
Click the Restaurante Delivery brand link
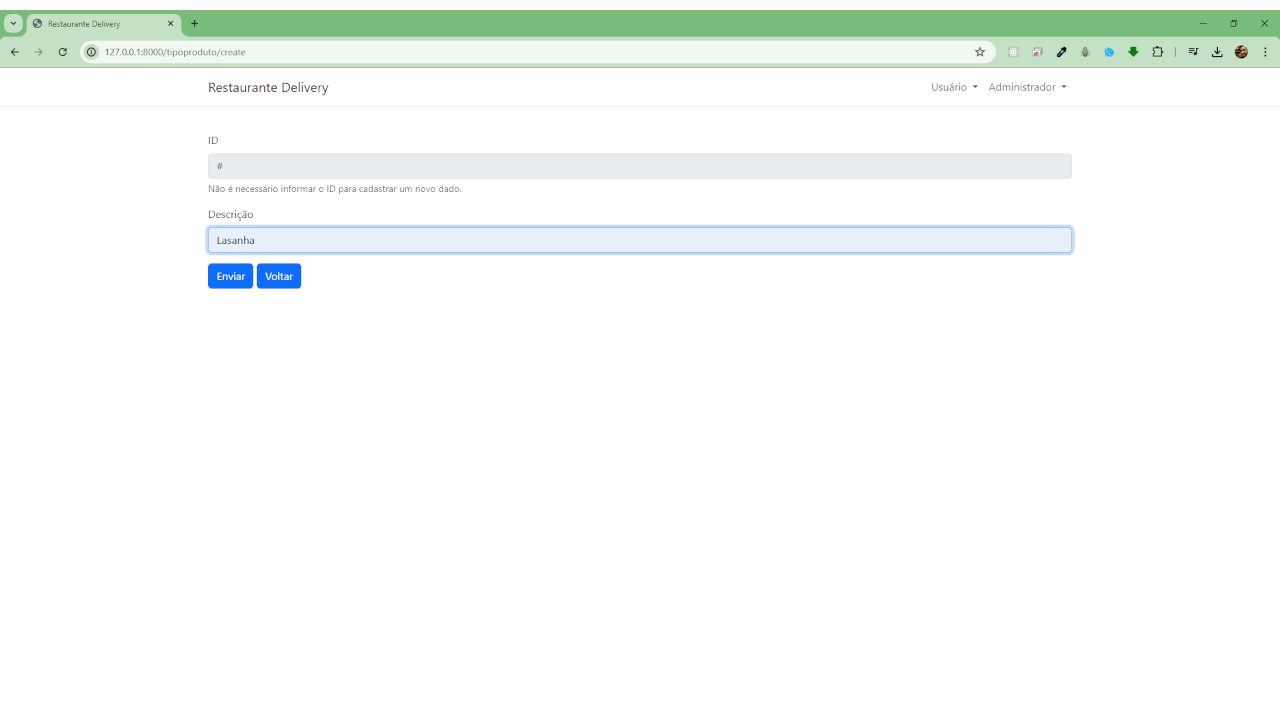tap(268, 88)
